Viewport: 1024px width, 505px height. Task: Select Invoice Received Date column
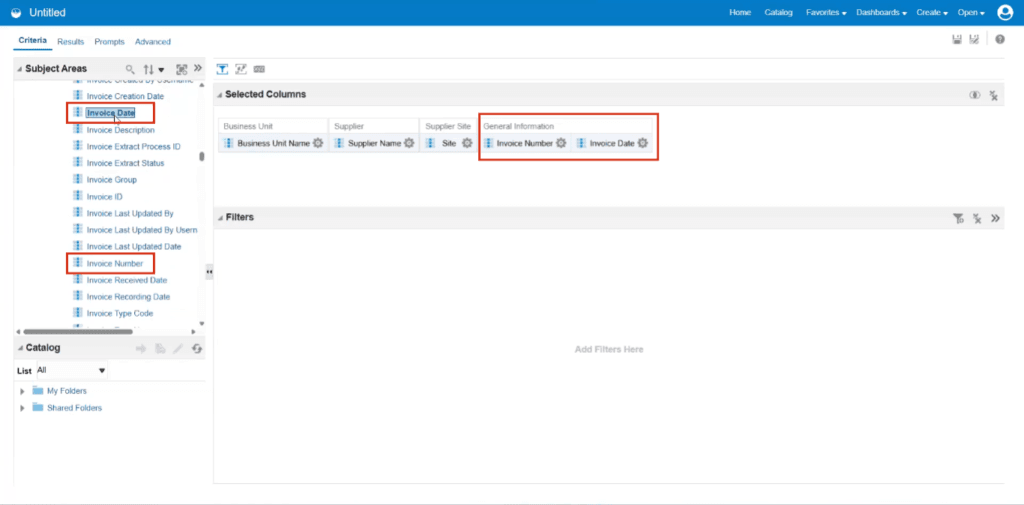pyautogui.click(x=127, y=280)
